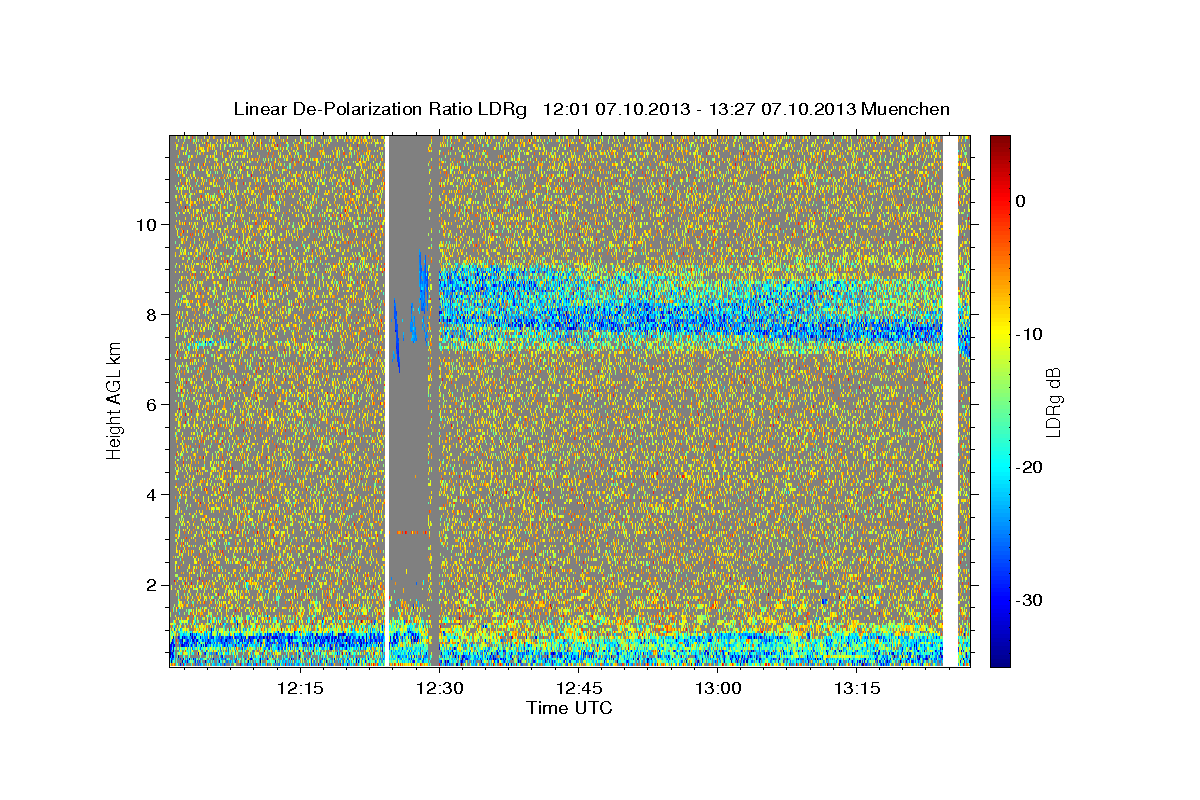The image size is (1200, 800).
Task: Click the 12:30 time tick label
Action: 438,689
